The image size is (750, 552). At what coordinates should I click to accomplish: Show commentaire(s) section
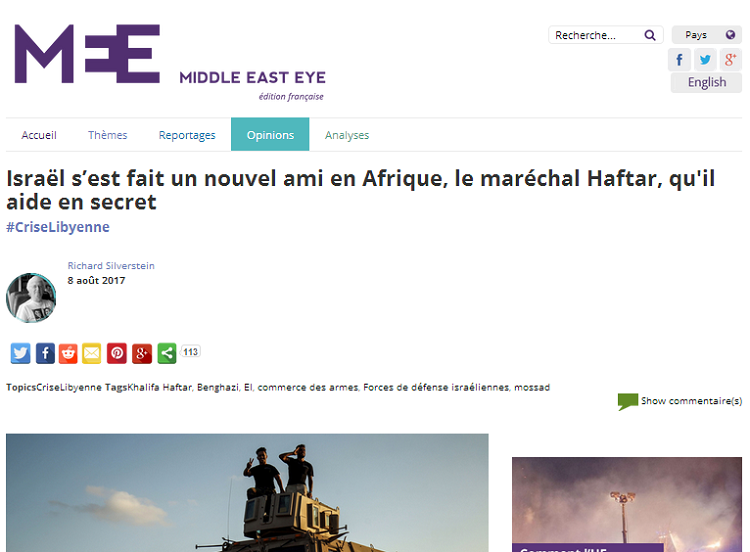[690, 401]
